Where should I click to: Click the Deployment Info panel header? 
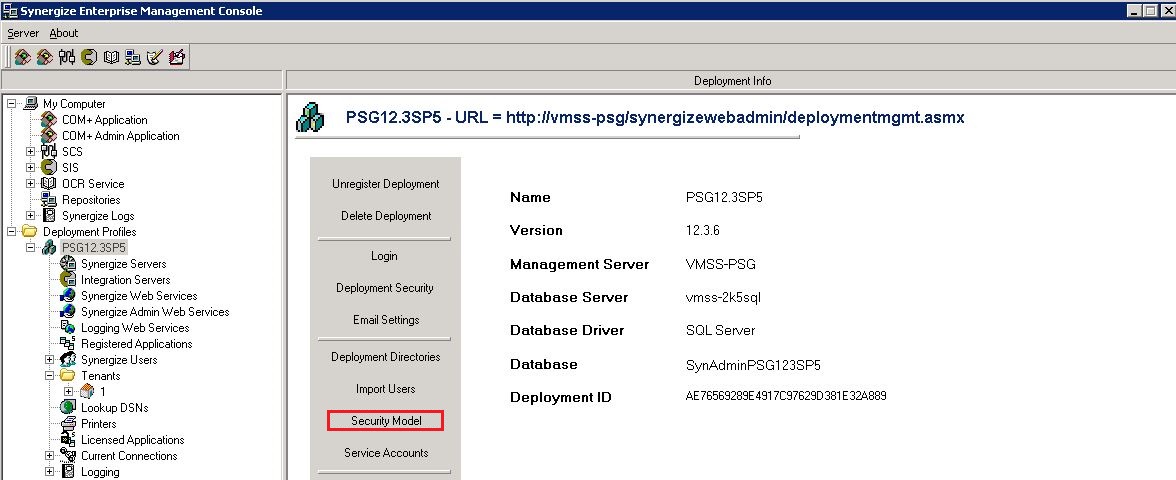(x=732, y=80)
